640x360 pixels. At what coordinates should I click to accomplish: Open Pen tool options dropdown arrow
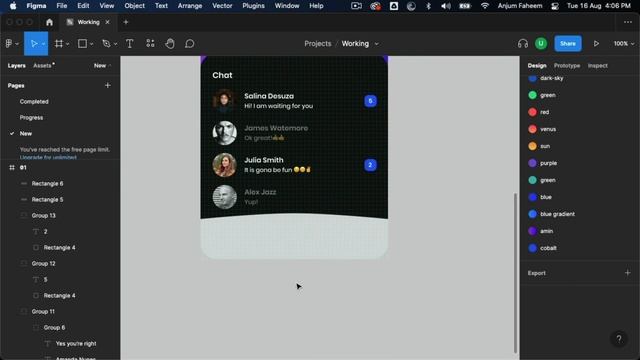click(116, 44)
